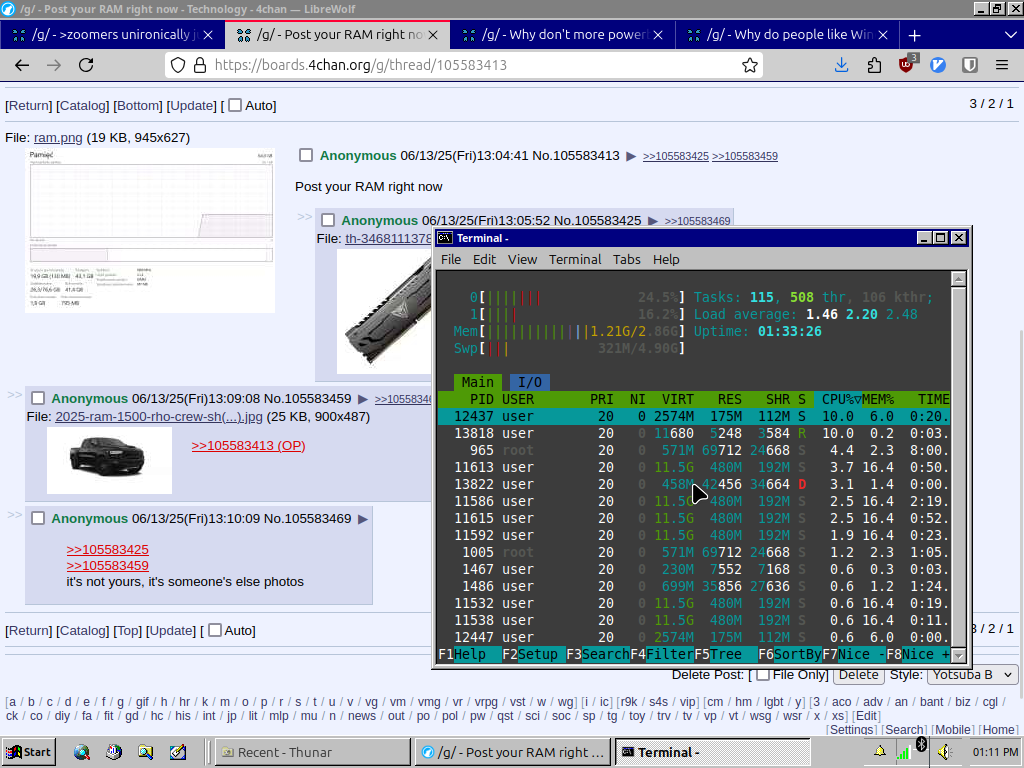
Task: Open the uBlock Origin extension icon
Action: coord(906,64)
